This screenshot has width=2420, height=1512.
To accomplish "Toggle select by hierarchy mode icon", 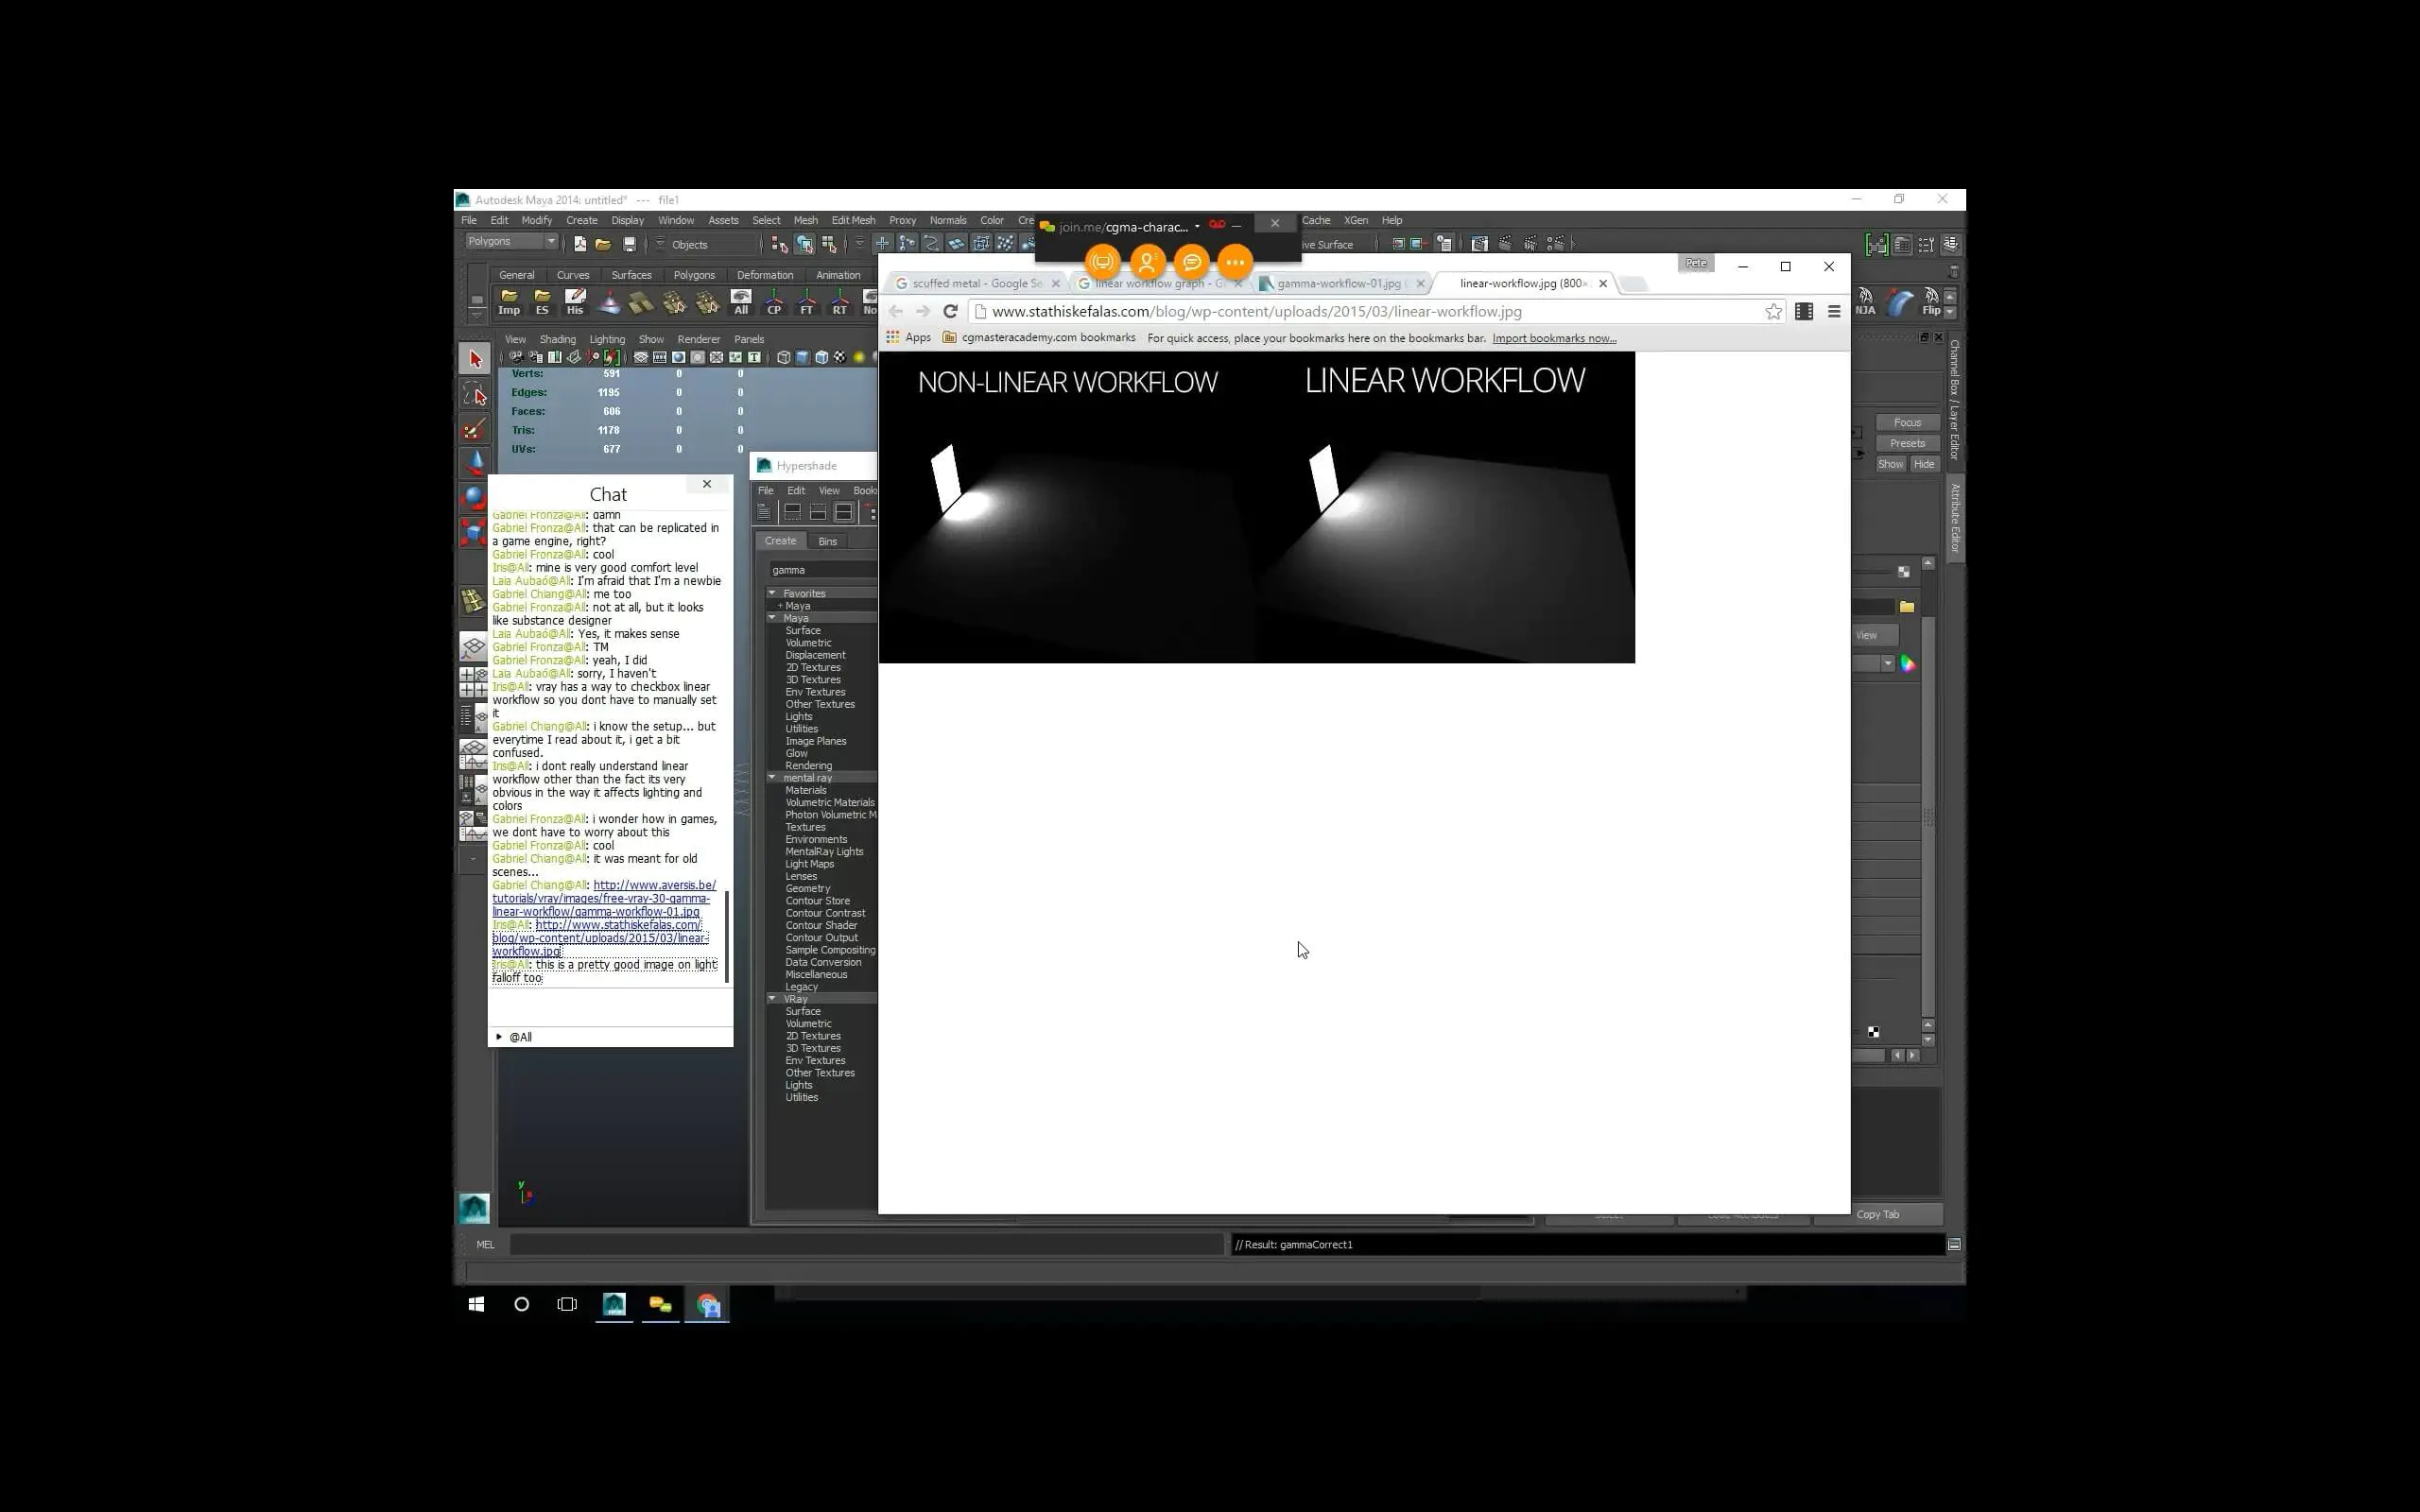I will tap(780, 244).
